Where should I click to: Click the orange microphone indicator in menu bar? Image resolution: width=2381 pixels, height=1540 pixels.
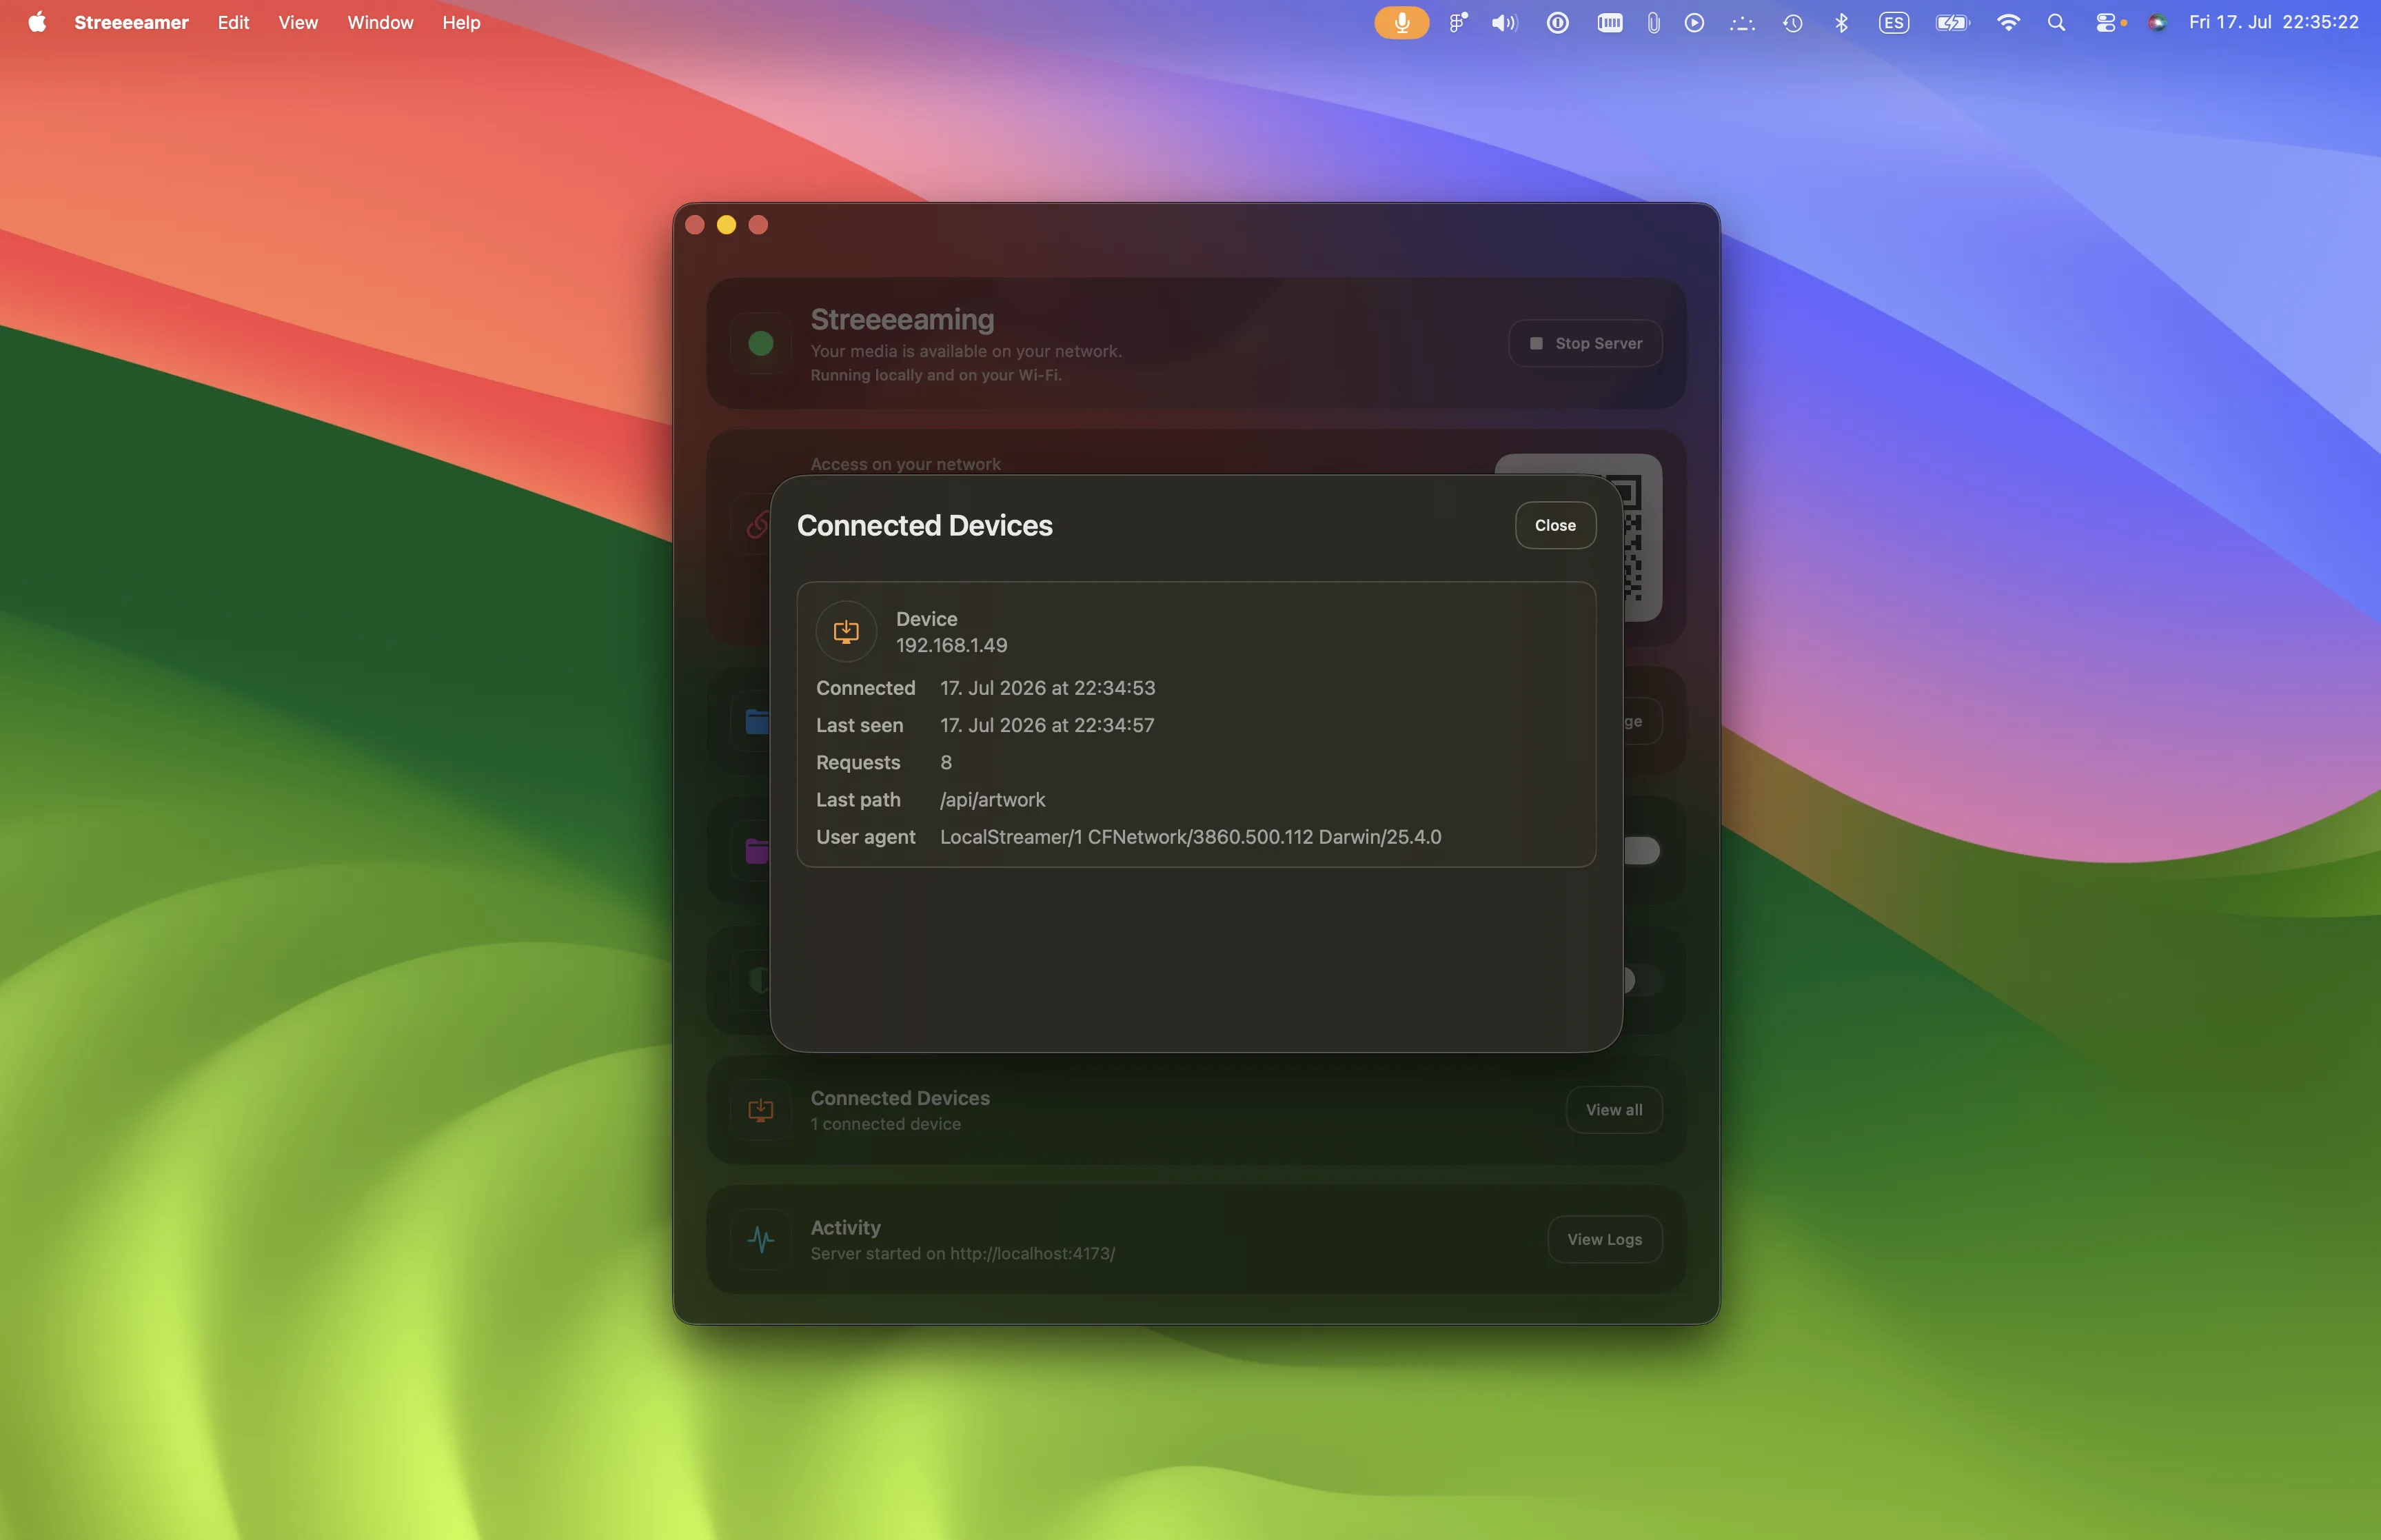click(x=1401, y=22)
